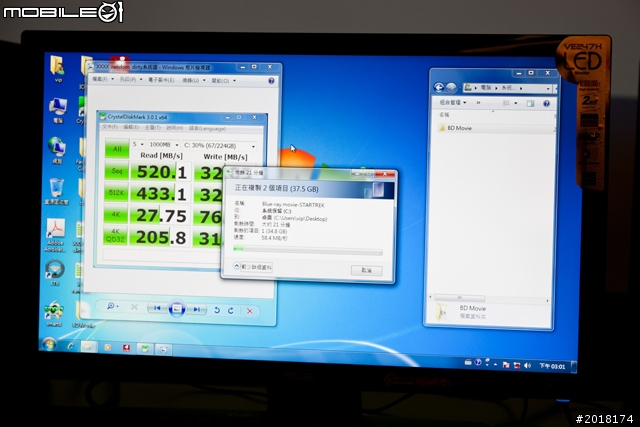Viewport: 640px width, 427px height.
Task: Run the All test in CrystalDiskMark
Action: [117, 149]
